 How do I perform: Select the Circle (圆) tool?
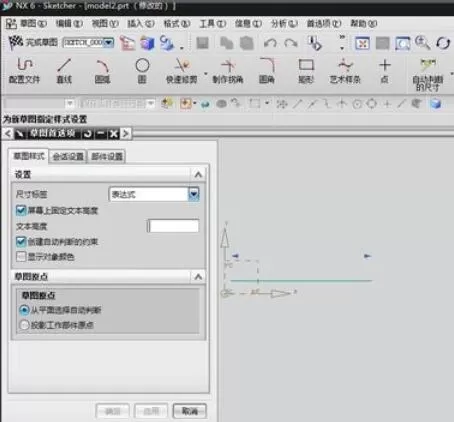(x=142, y=71)
